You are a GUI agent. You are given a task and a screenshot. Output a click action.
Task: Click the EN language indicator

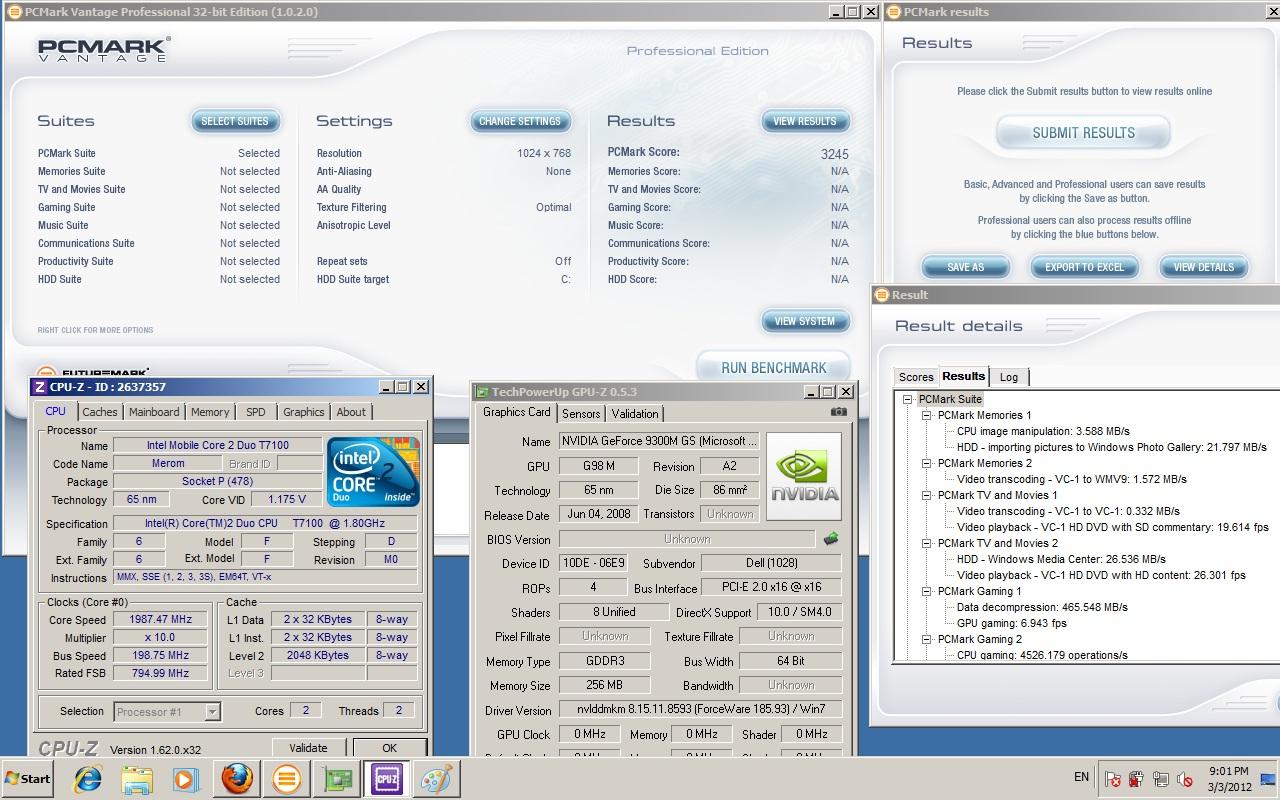1081,777
